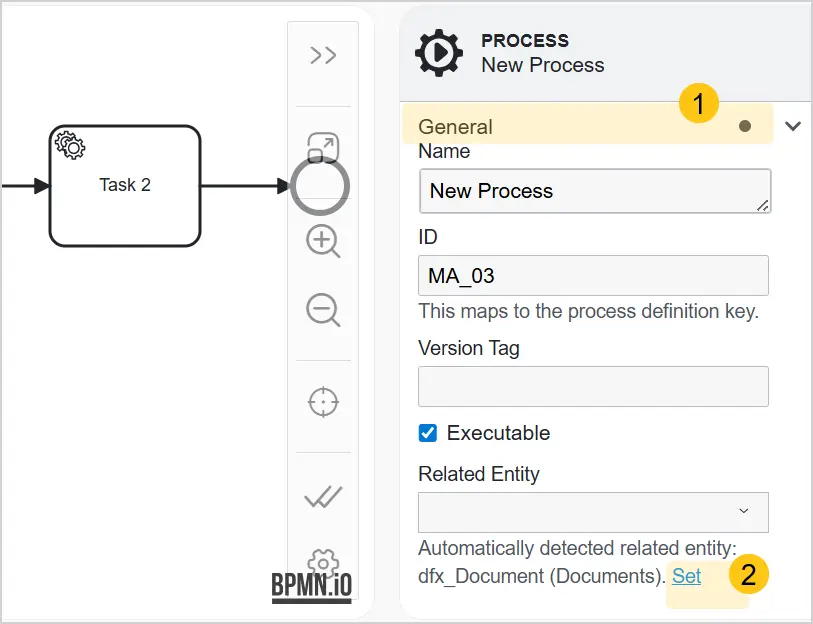Collapse the toolbar with double-arrow icon
The height and width of the screenshot is (624, 813).
tap(323, 55)
